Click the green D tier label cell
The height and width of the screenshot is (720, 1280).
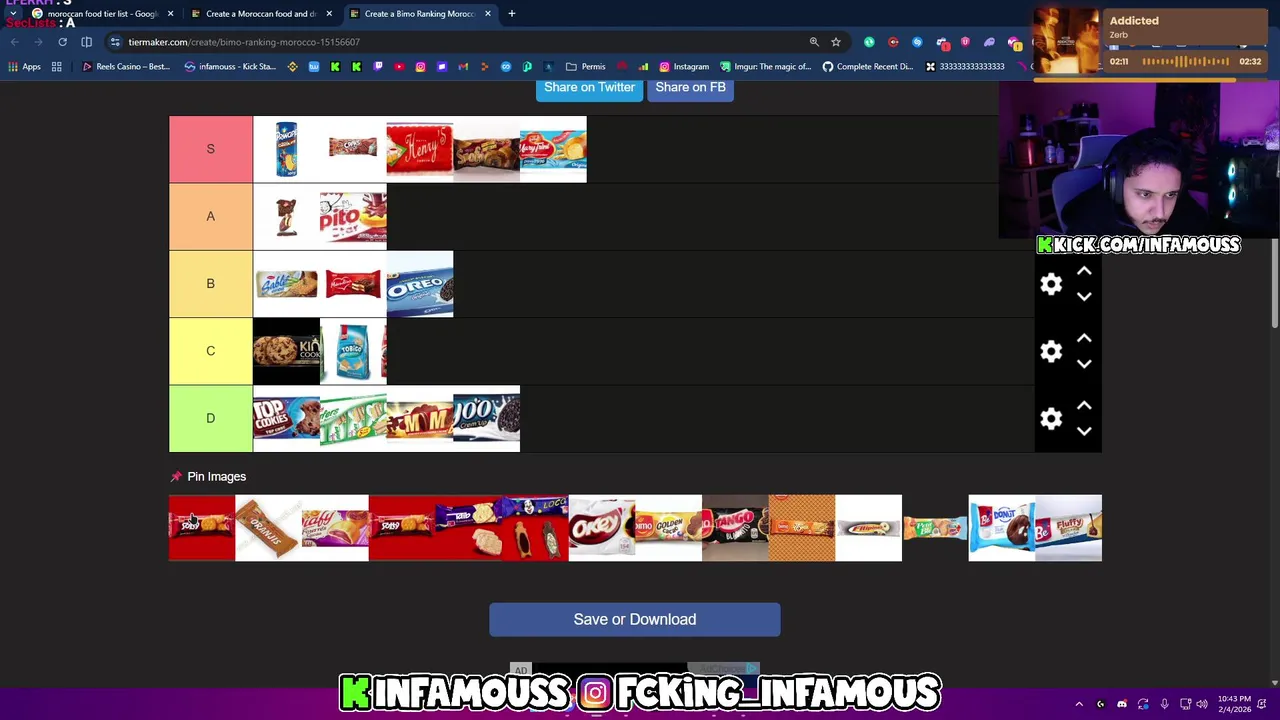point(210,418)
